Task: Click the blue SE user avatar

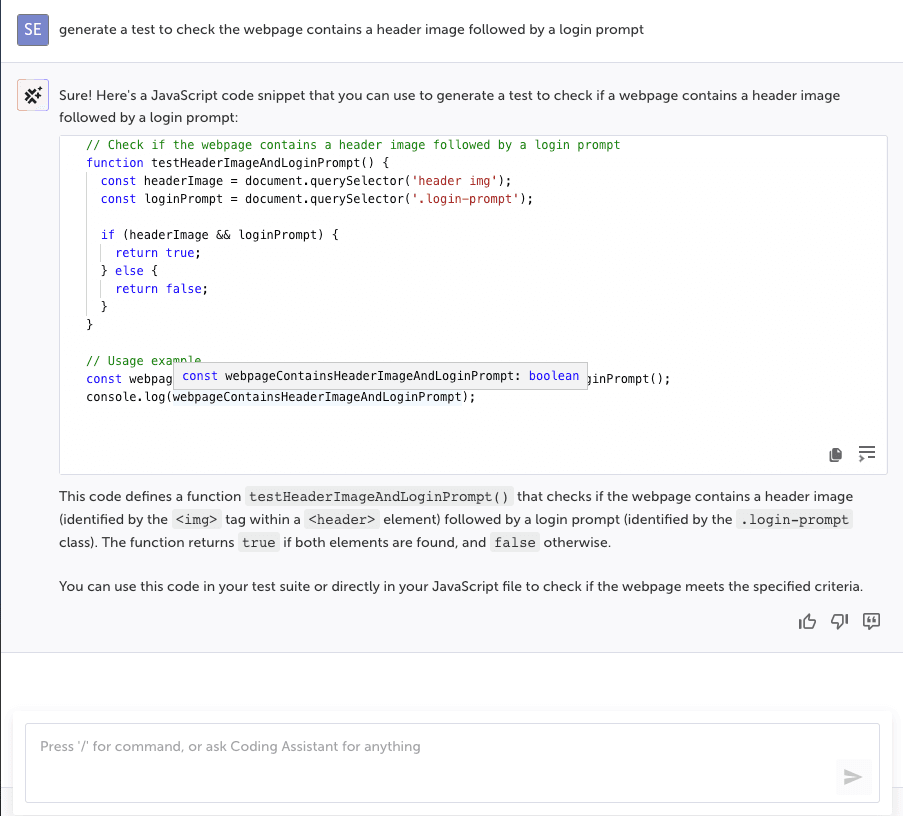Action: 32,30
